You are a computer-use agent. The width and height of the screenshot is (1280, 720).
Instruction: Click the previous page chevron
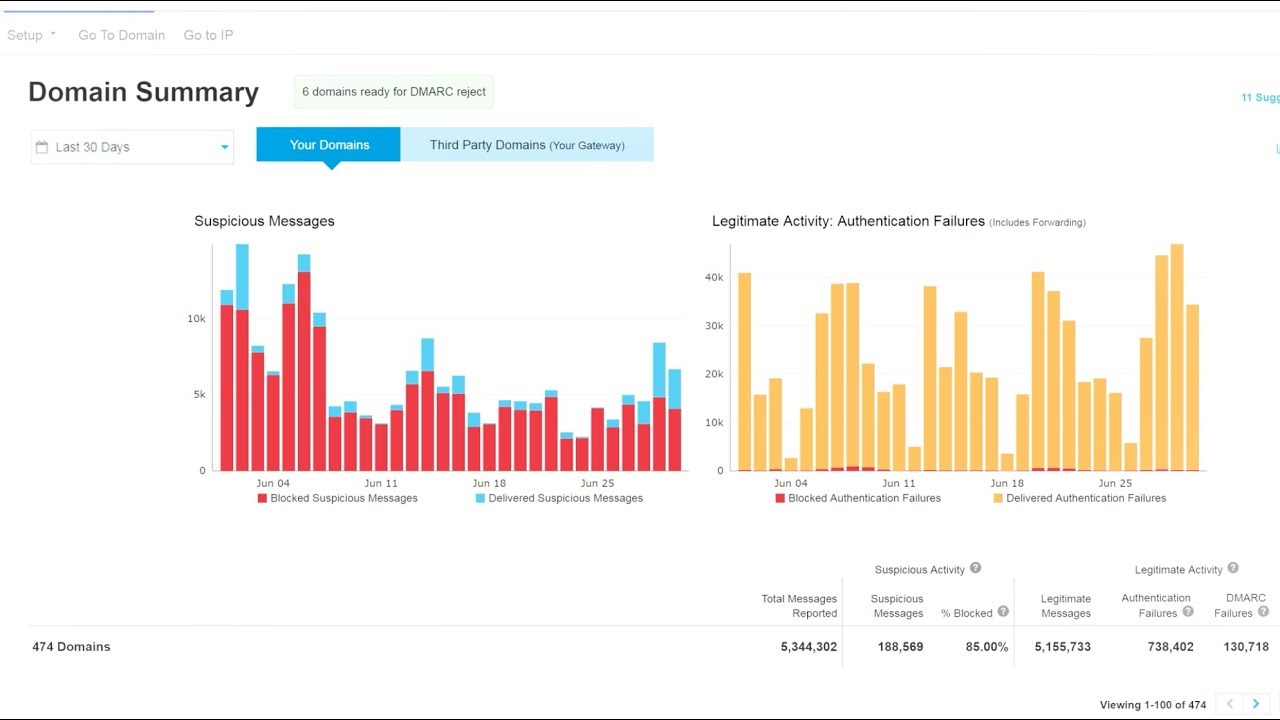(x=1229, y=703)
